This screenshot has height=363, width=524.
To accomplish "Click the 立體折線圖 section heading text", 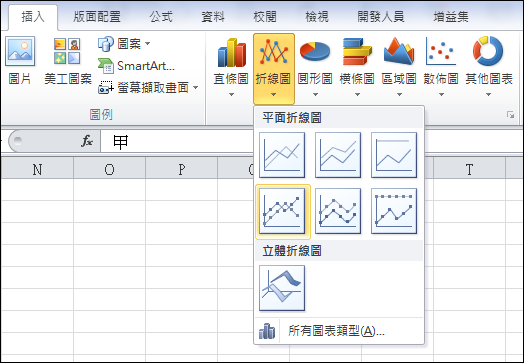I will tap(292, 251).
